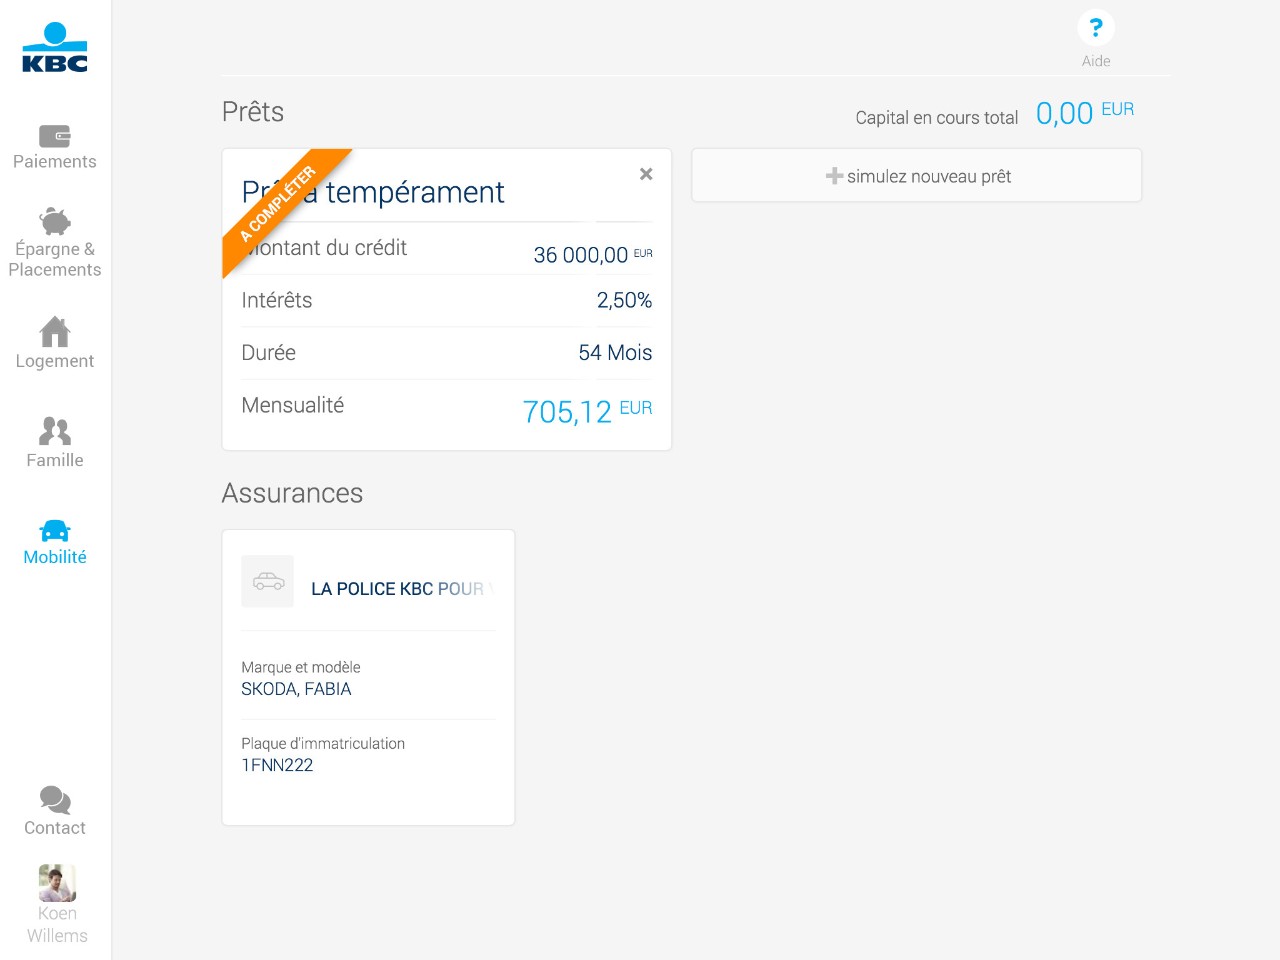
Task: Select the Mensualité 705,12 EUR row
Action: point(447,409)
